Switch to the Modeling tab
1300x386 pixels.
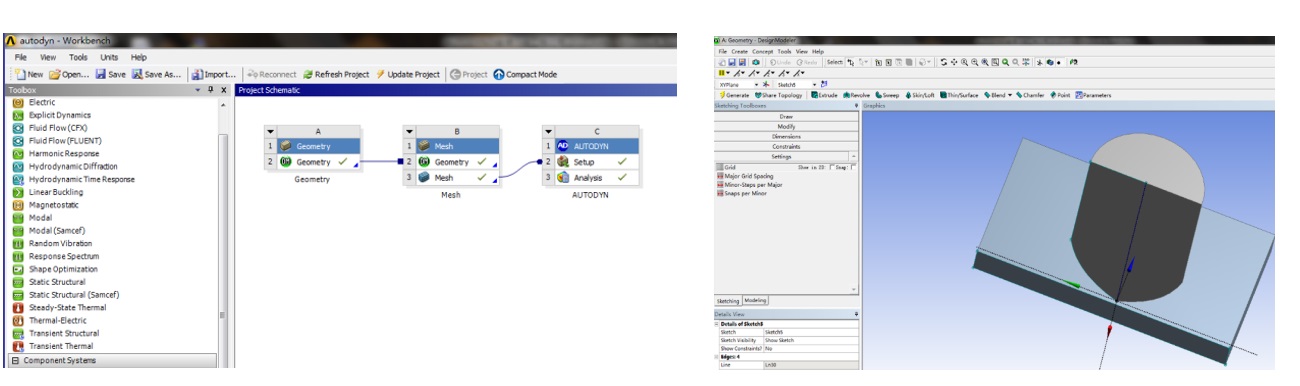point(755,299)
